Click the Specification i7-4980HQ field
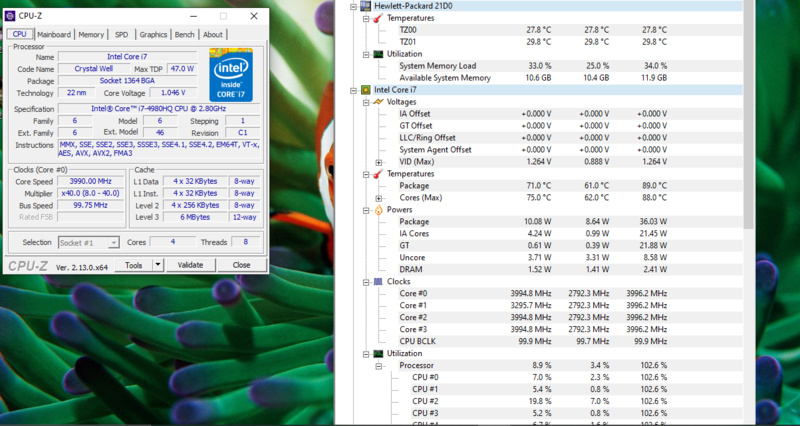Viewport: 800px width, 426px height. tap(159, 109)
